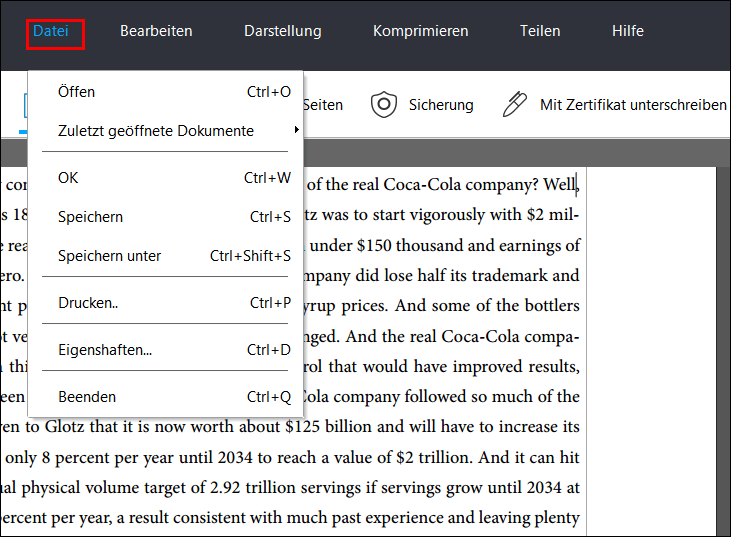The width and height of the screenshot is (731, 537).
Task: Choose Speichern from the file menu
Action: [x=166, y=217]
